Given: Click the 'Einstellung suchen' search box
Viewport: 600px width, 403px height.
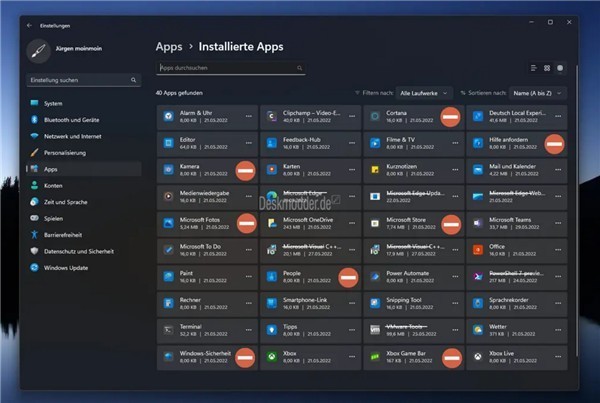Looking at the screenshot, I should click(x=80, y=79).
